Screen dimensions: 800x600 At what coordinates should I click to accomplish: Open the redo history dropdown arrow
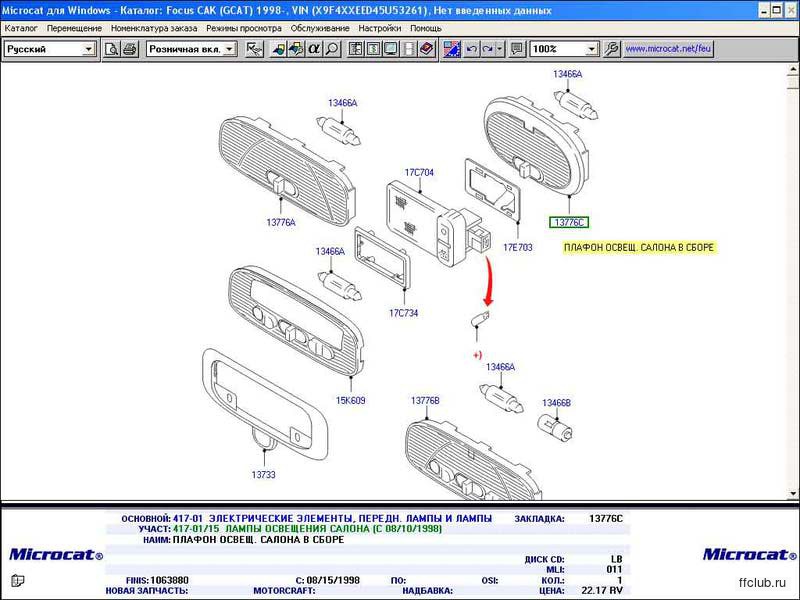[x=500, y=49]
